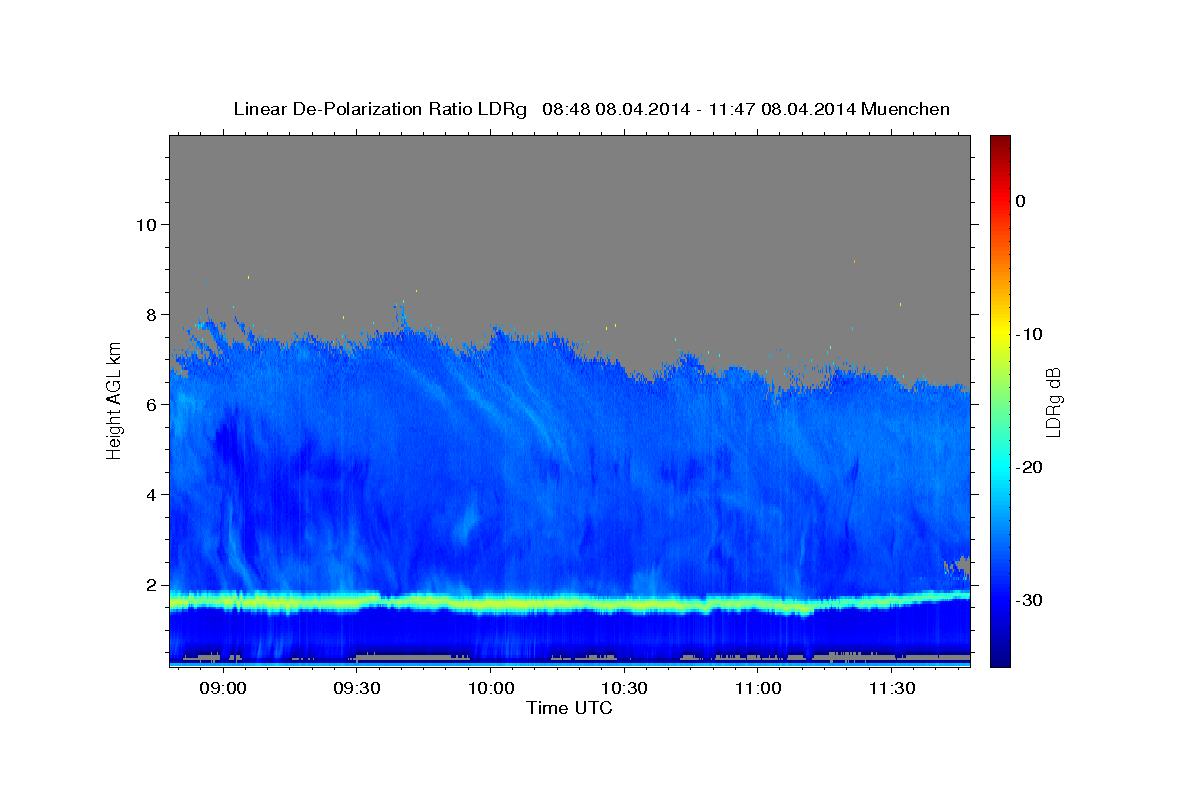Viewport: 1200px width, 800px height.
Task: Click the 'Height AGL km' axis label
Action: coord(114,400)
